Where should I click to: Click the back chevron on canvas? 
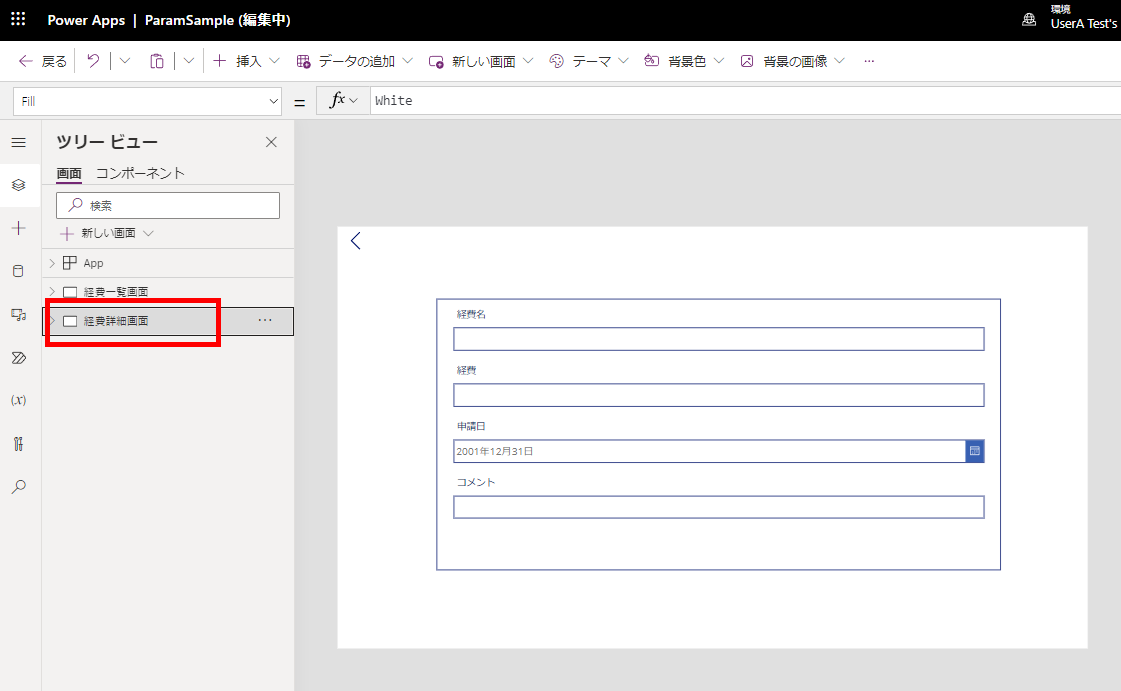[355, 241]
